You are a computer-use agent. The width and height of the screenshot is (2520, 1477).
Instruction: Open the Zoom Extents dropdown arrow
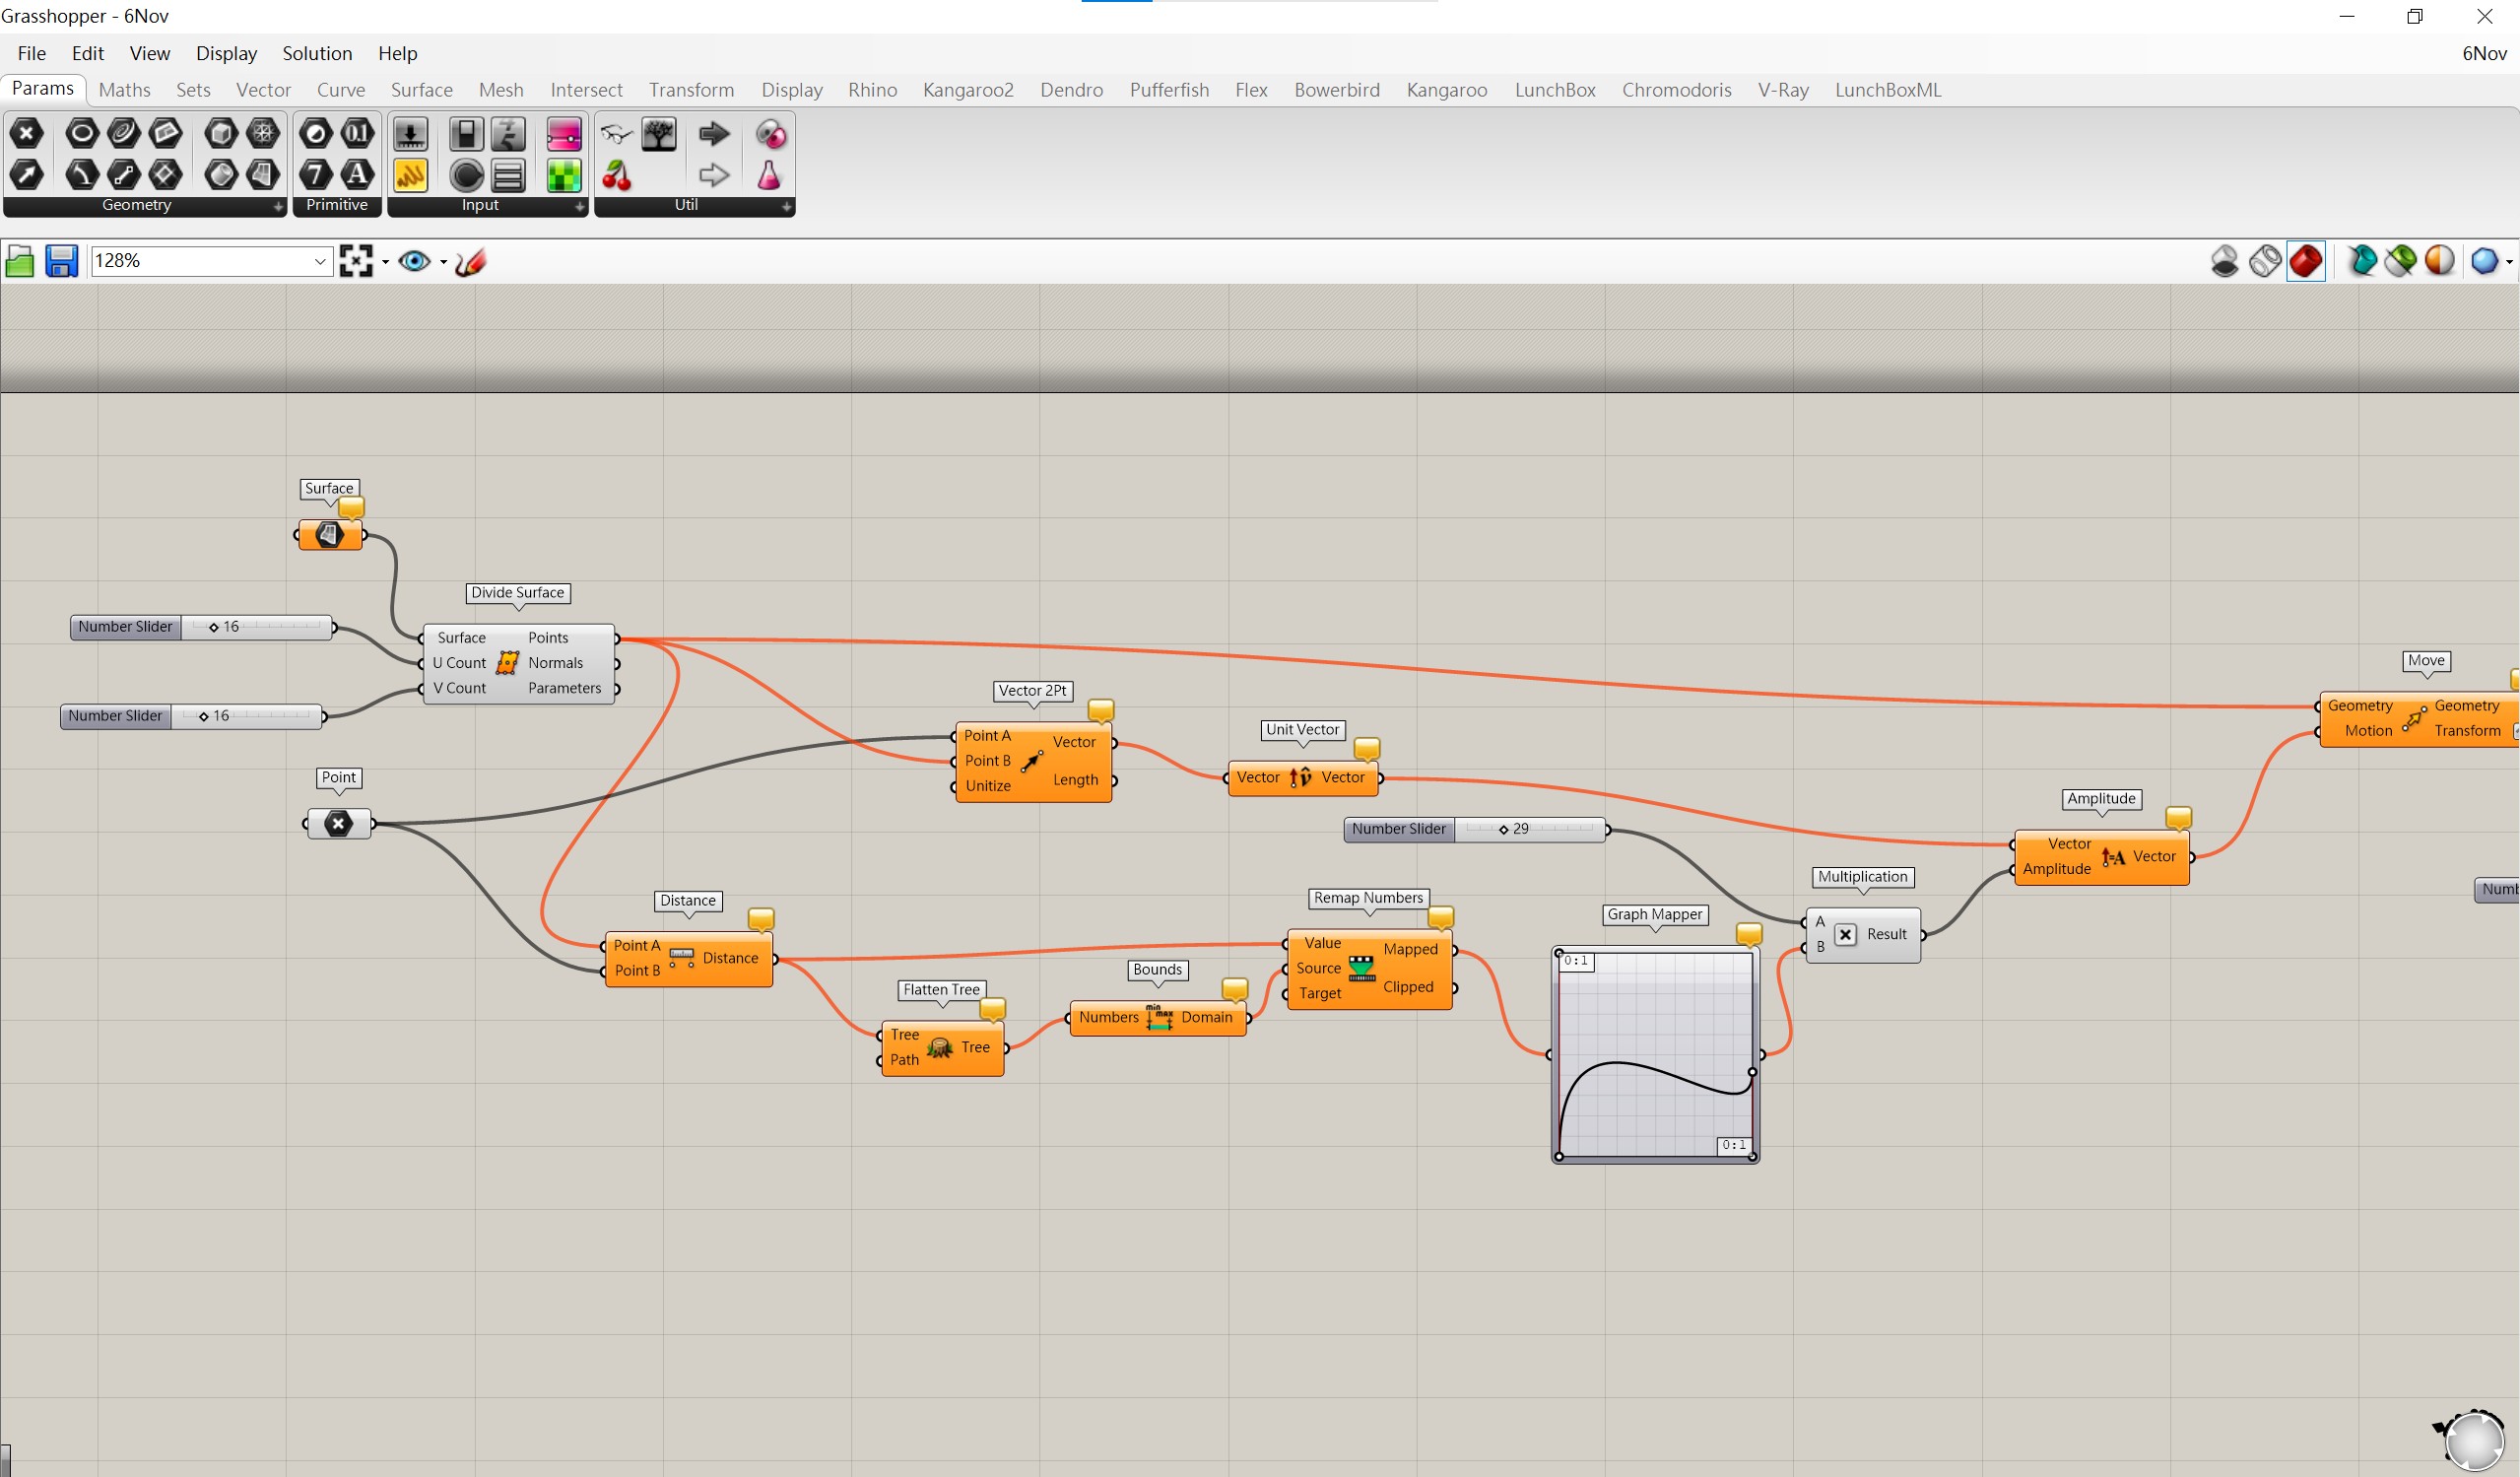tap(385, 262)
